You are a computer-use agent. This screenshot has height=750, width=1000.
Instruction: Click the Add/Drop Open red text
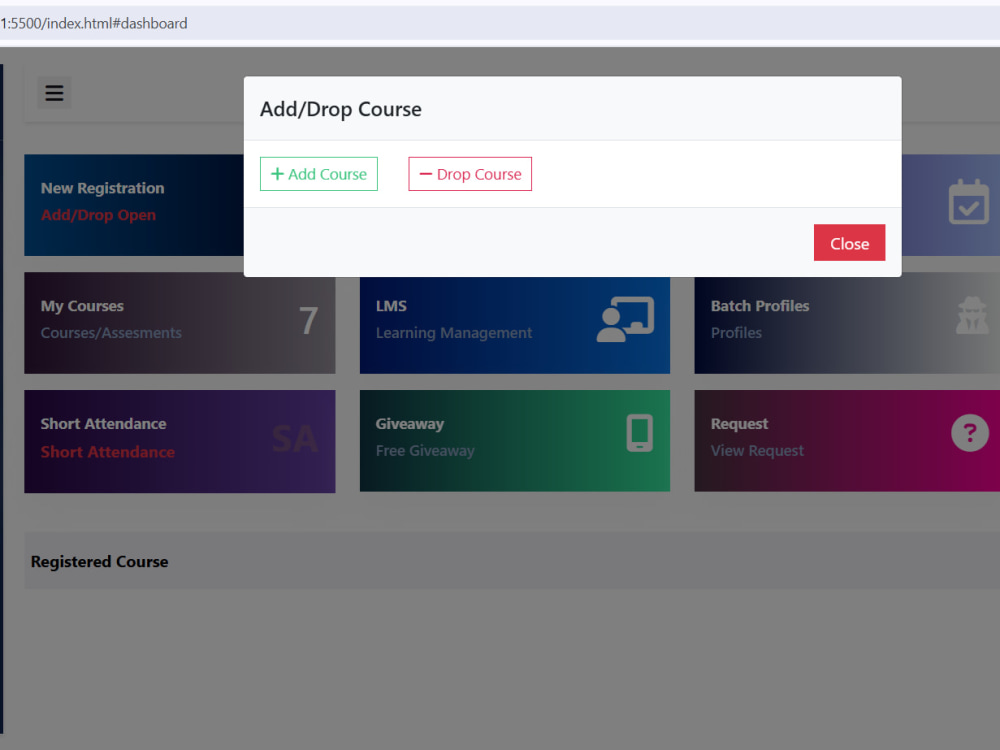[98, 215]
